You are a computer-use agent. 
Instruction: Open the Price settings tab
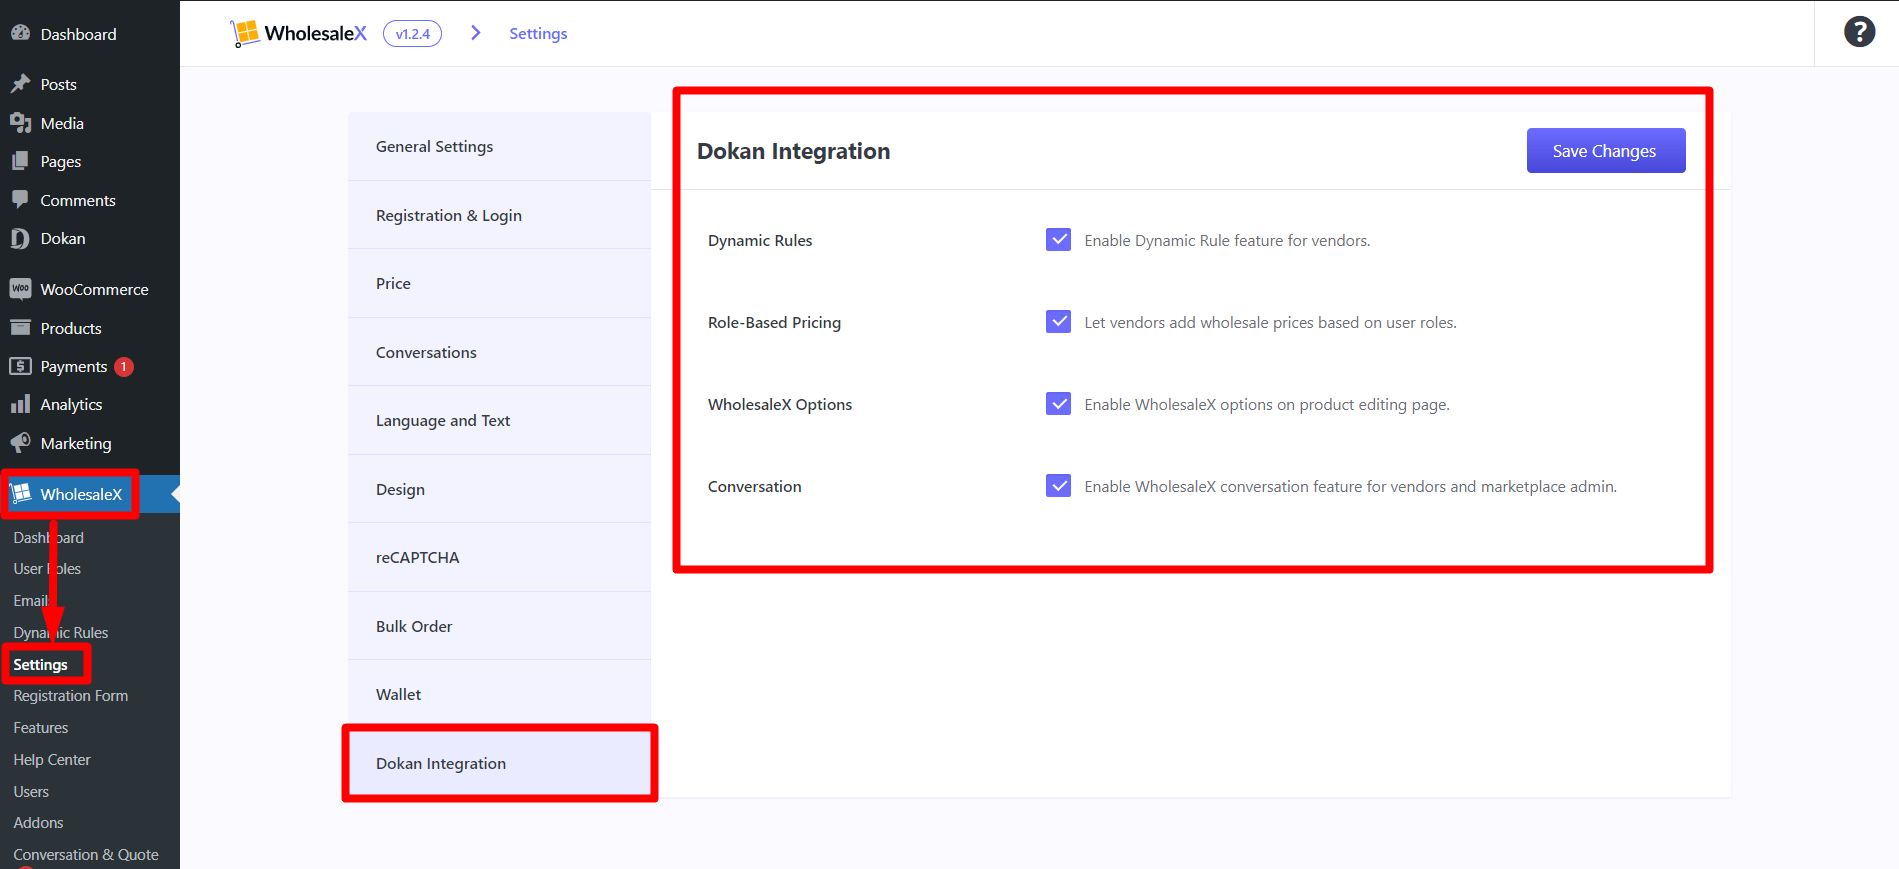click(x=499, y=283)
